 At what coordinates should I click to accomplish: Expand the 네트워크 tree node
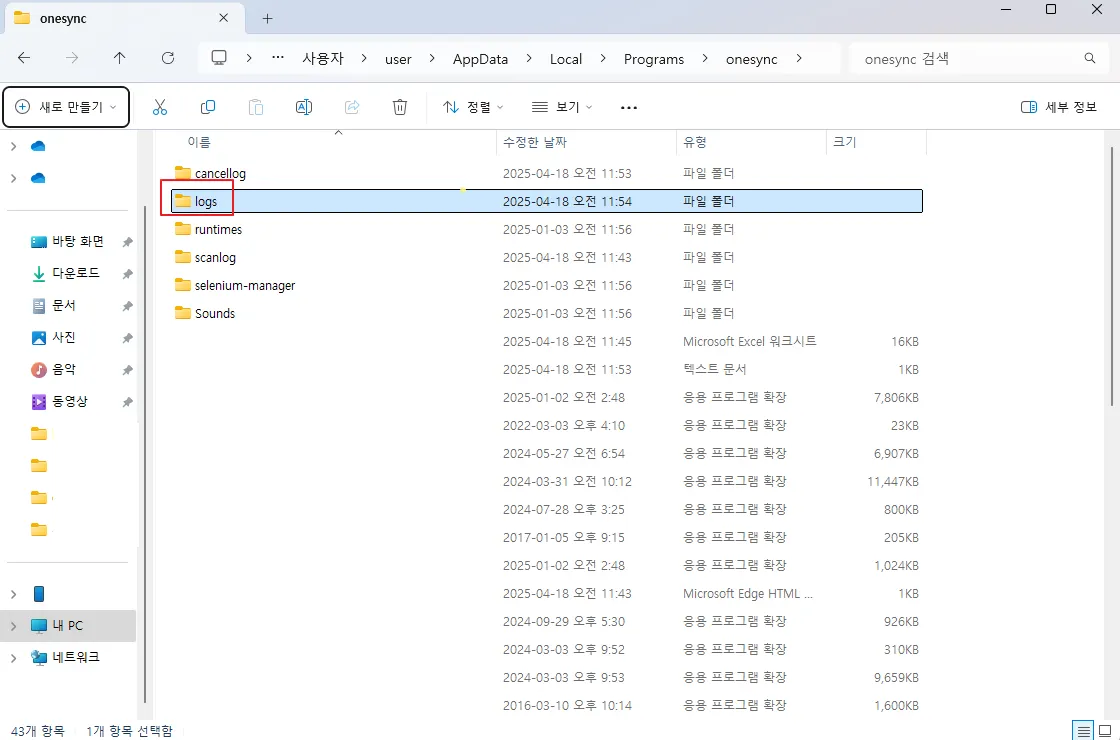click(13, 657)
